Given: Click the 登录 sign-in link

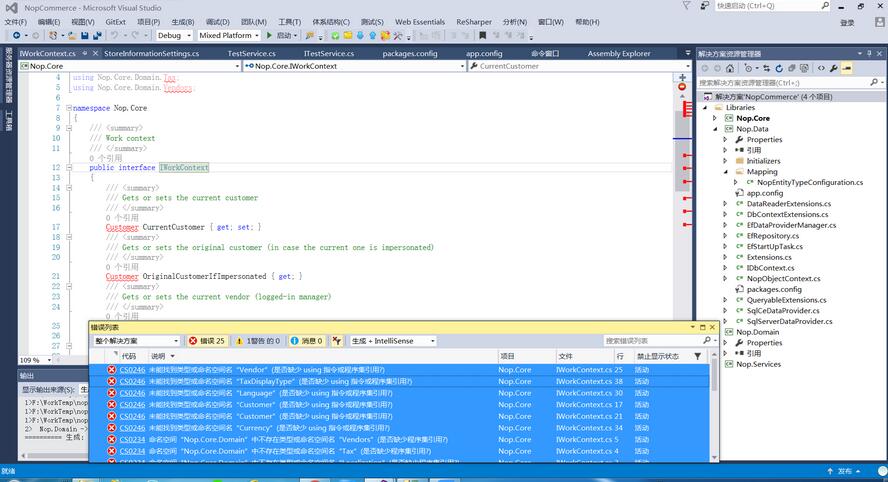Looking at the screenshot, I should pyautogui.click(x=847, y=22).
